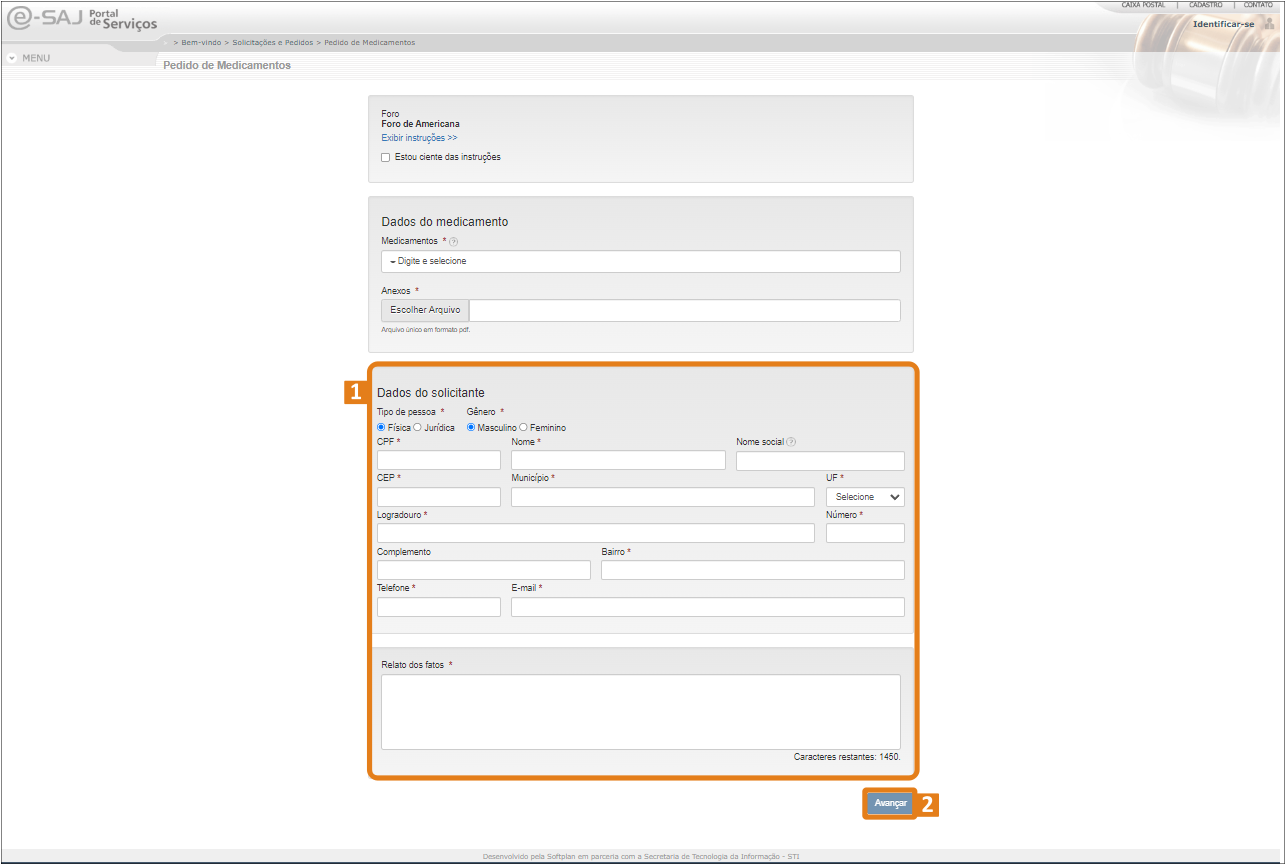The height and width of the screenshot is (865, 1286).
Task: Click the e-SAJ Portal de Serviços logo
Action: pyautogui.click(x=82, y=20)
